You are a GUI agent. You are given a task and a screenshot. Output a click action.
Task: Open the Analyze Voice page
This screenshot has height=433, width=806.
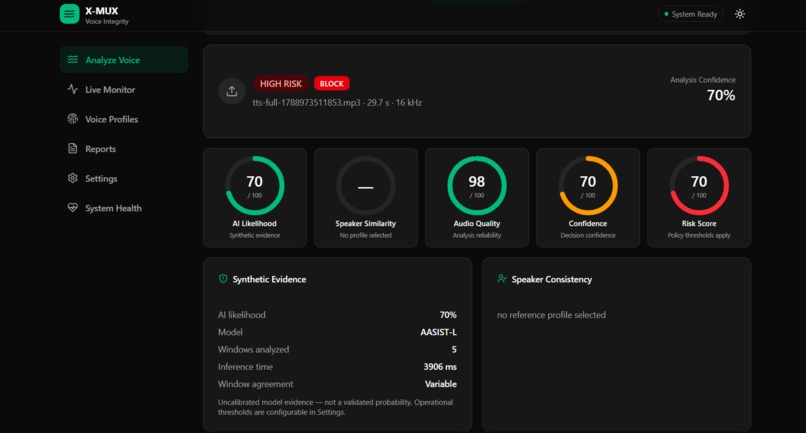124,60
